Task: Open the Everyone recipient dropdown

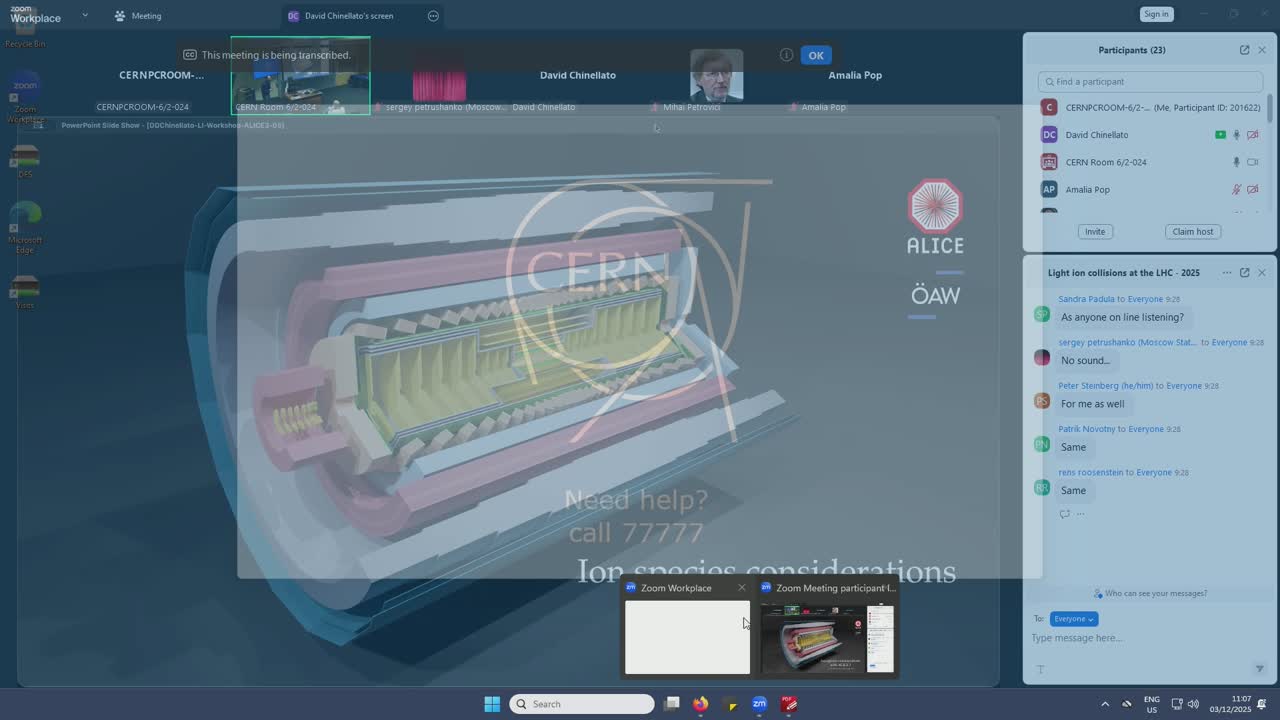Action: click(1073, 619)
